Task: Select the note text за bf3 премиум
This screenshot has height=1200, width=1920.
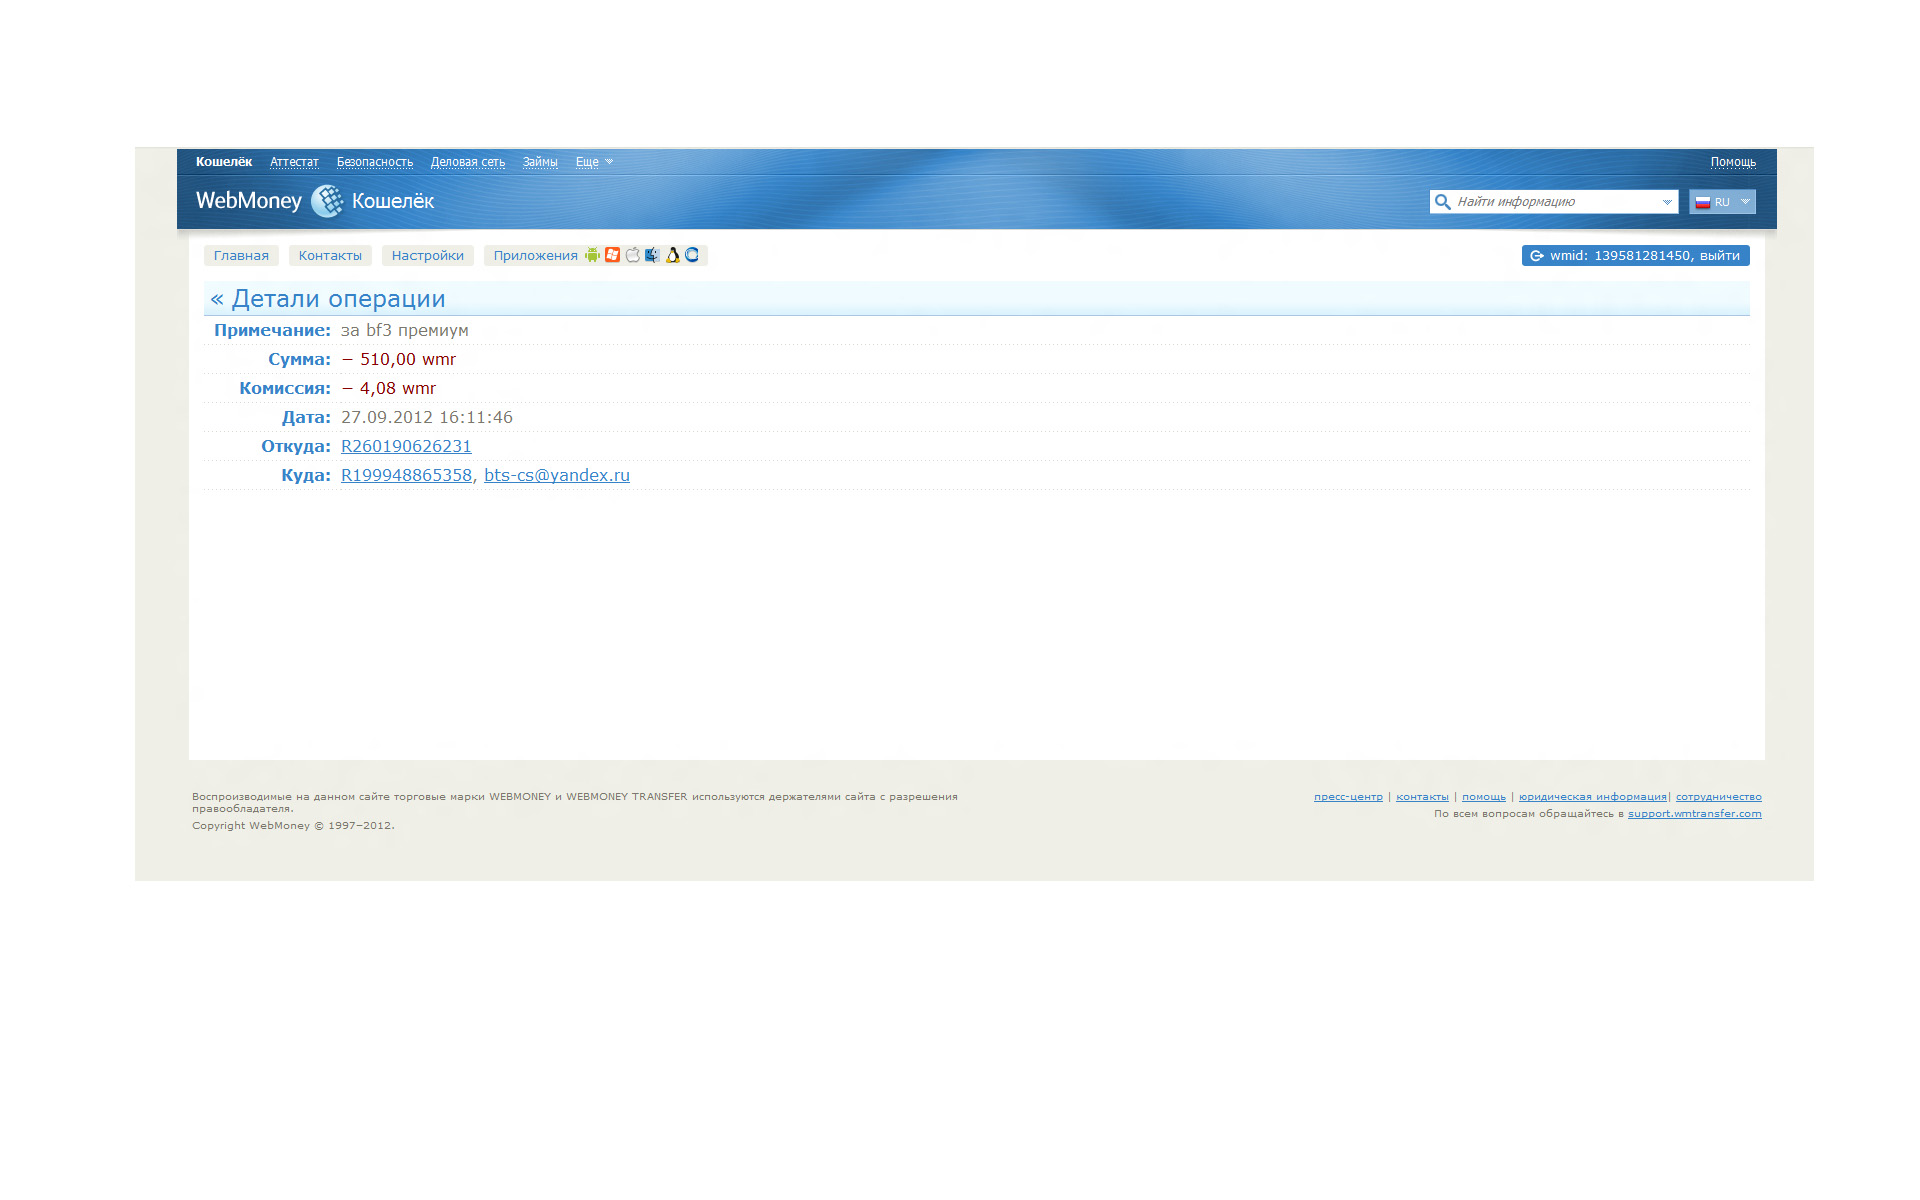Action: pyautogui.click(x=405, y=330)
